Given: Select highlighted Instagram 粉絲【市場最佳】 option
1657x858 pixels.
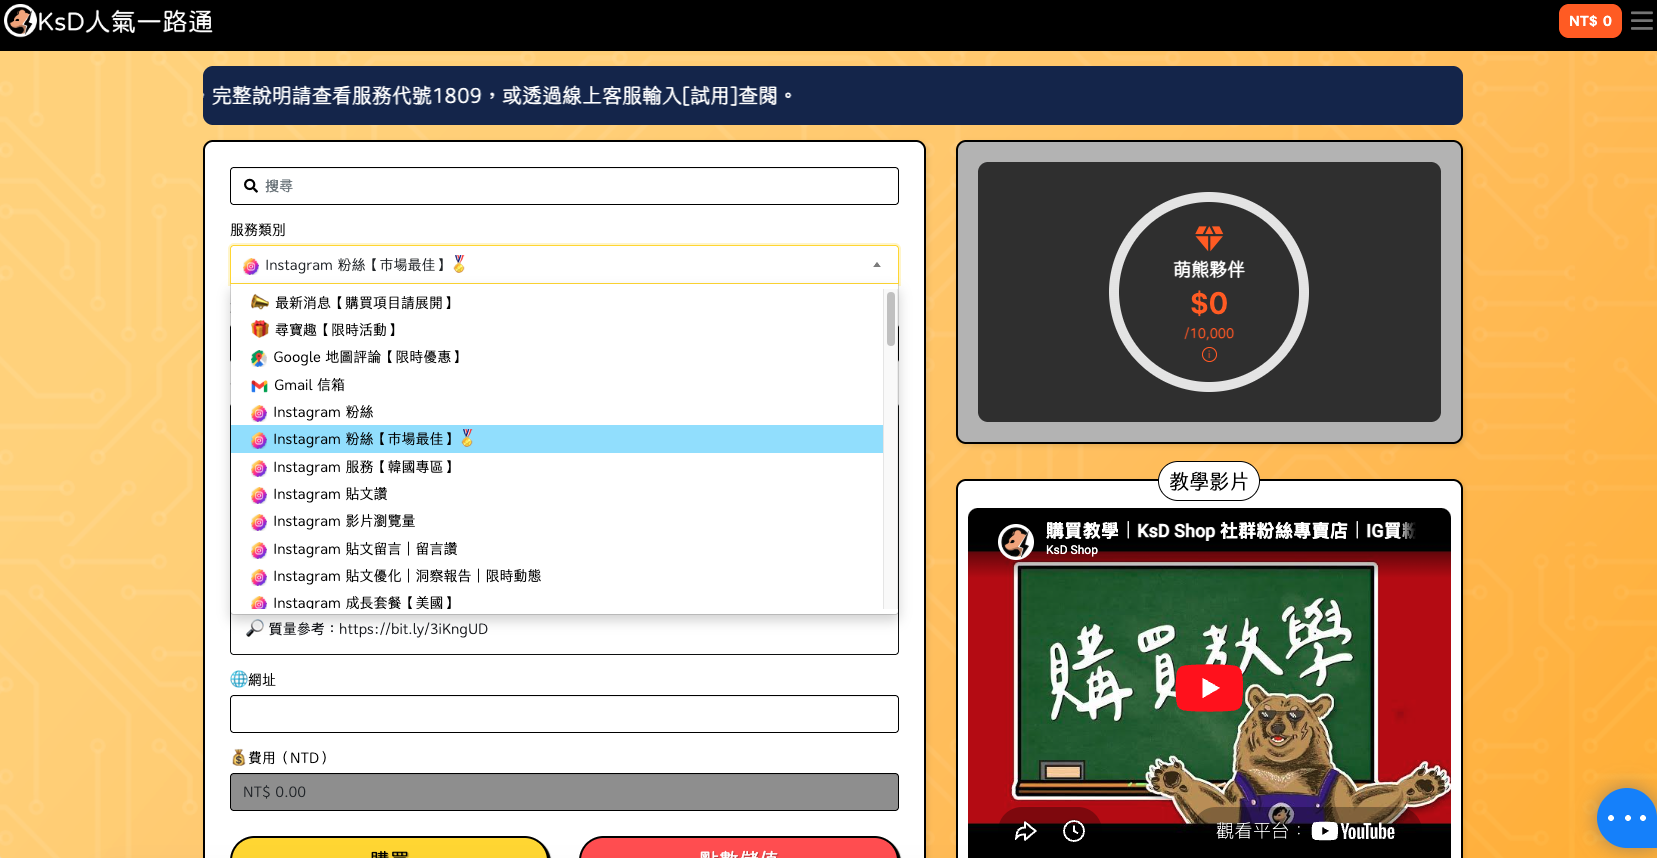Looking at the screenshot, I should [x=557, y=439].
